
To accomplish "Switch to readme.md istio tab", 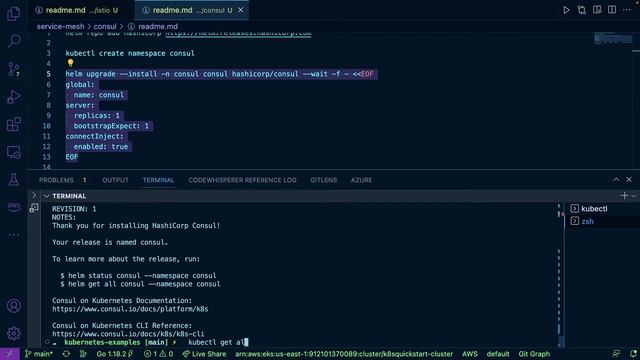I will [x=76, y=10].
